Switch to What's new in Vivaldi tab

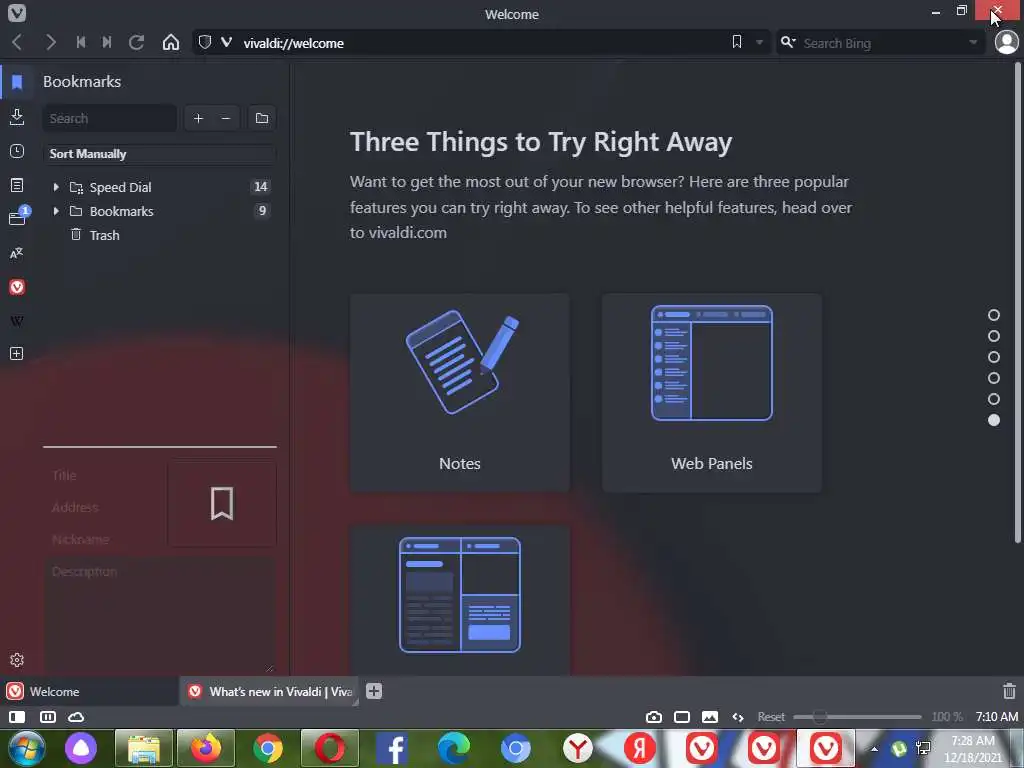[269, 692]
